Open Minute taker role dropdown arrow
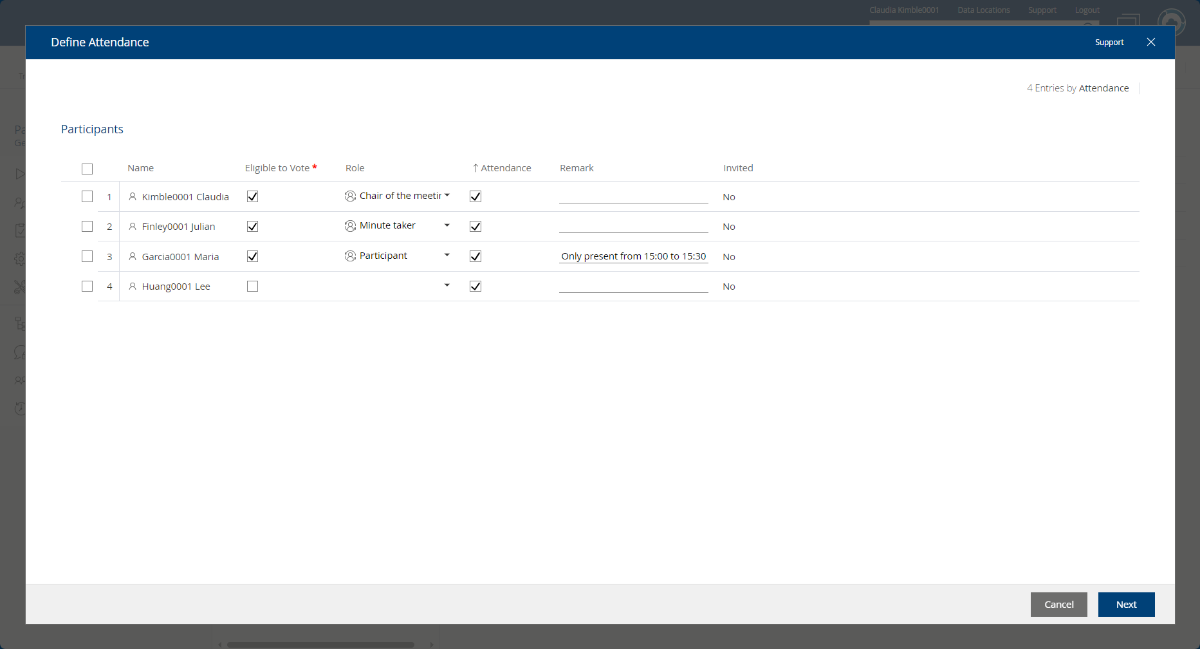This screenshot has height=649, width=1200. (447, 226)
